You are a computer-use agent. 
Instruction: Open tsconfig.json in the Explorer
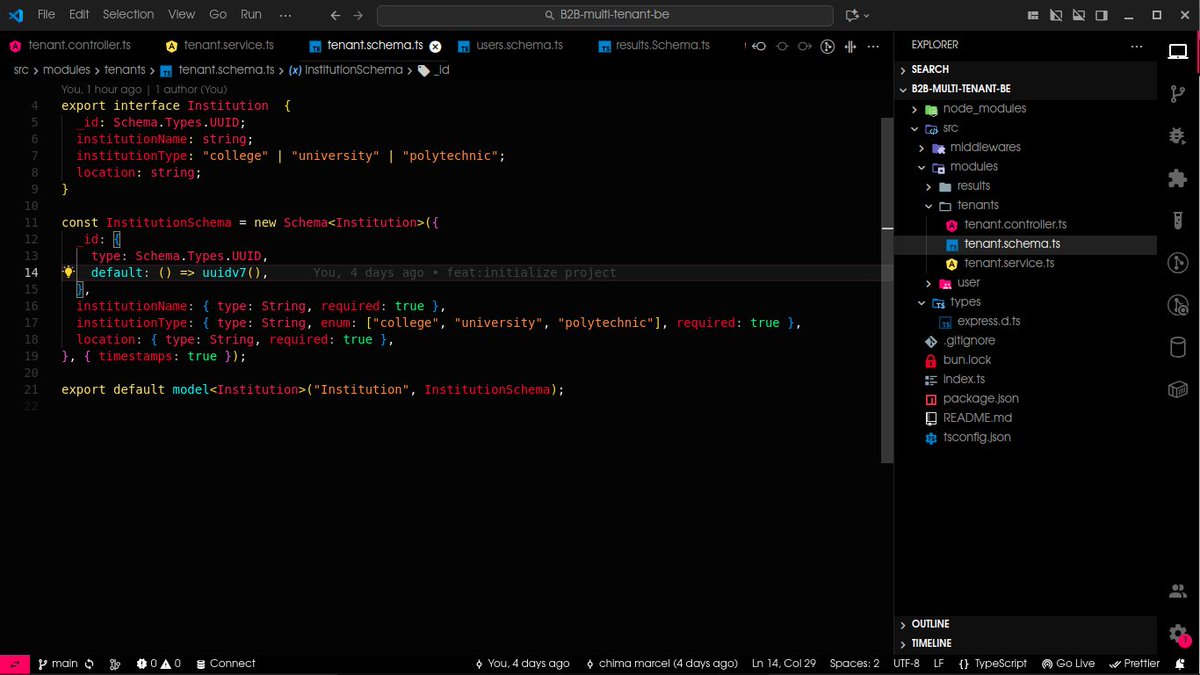(977, 438)
